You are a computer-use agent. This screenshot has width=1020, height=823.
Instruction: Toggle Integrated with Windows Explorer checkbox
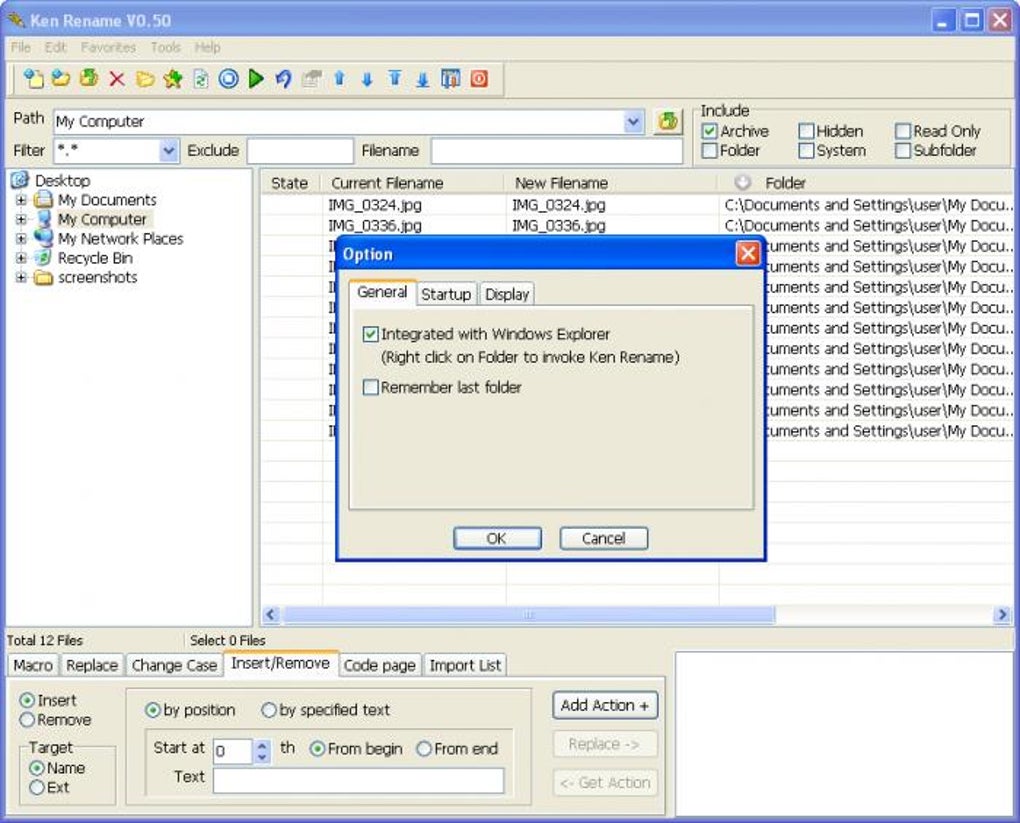pos(371,334)
